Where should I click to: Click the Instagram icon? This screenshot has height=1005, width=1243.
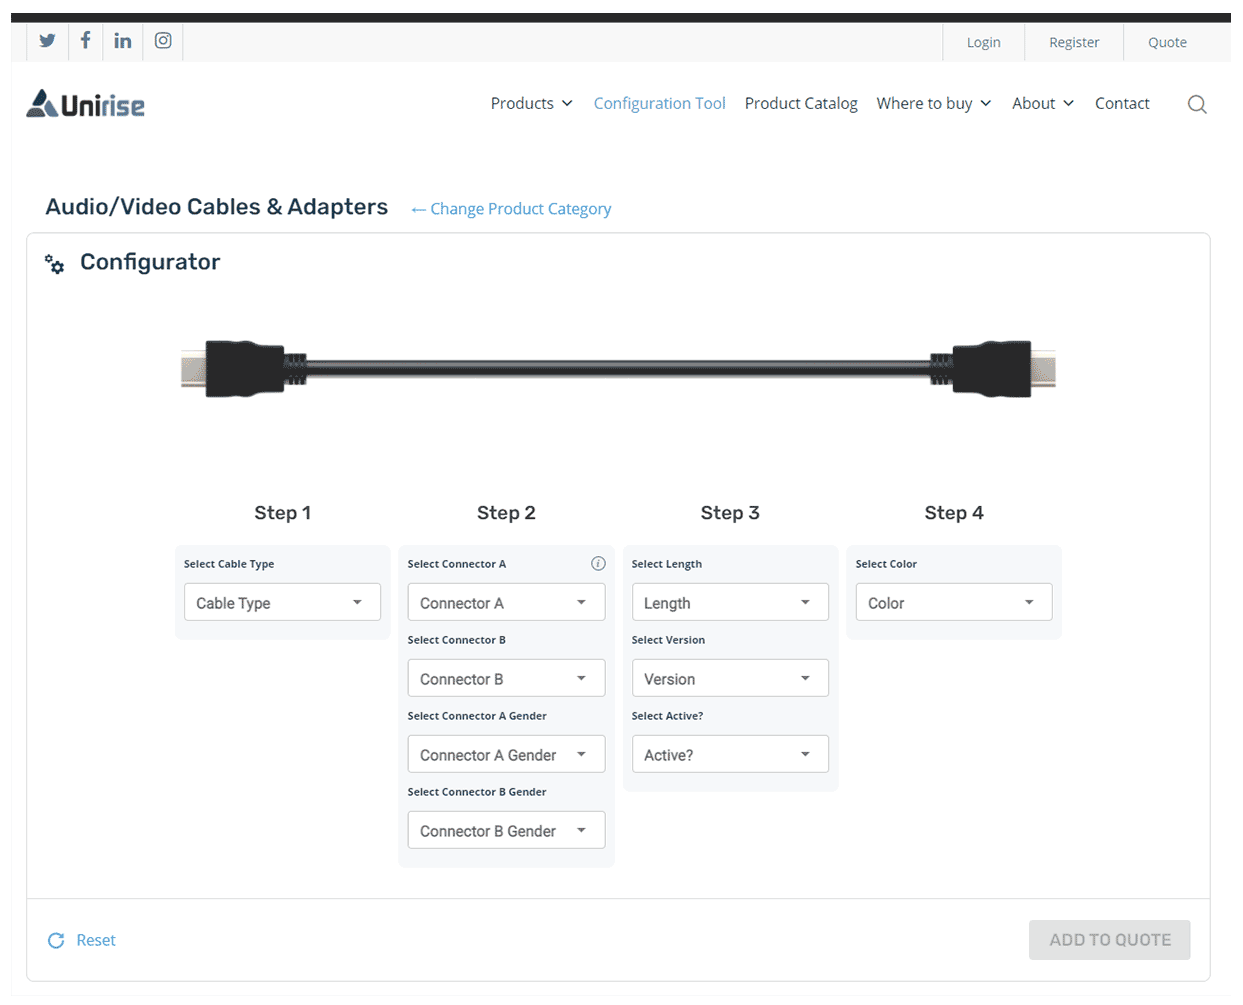click(163, 41)
